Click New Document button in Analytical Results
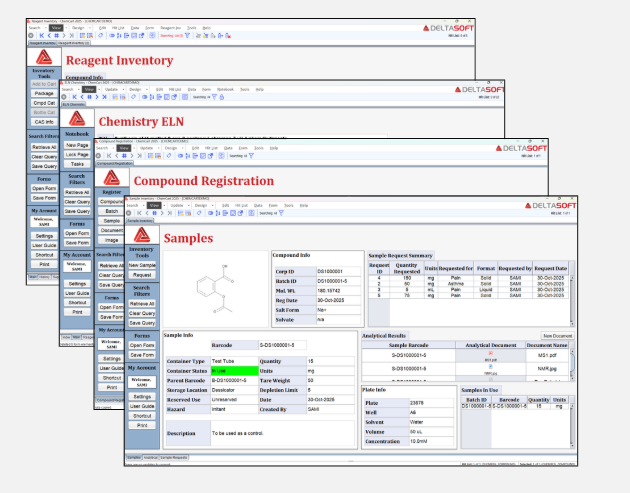 click(x=557, y=335)
